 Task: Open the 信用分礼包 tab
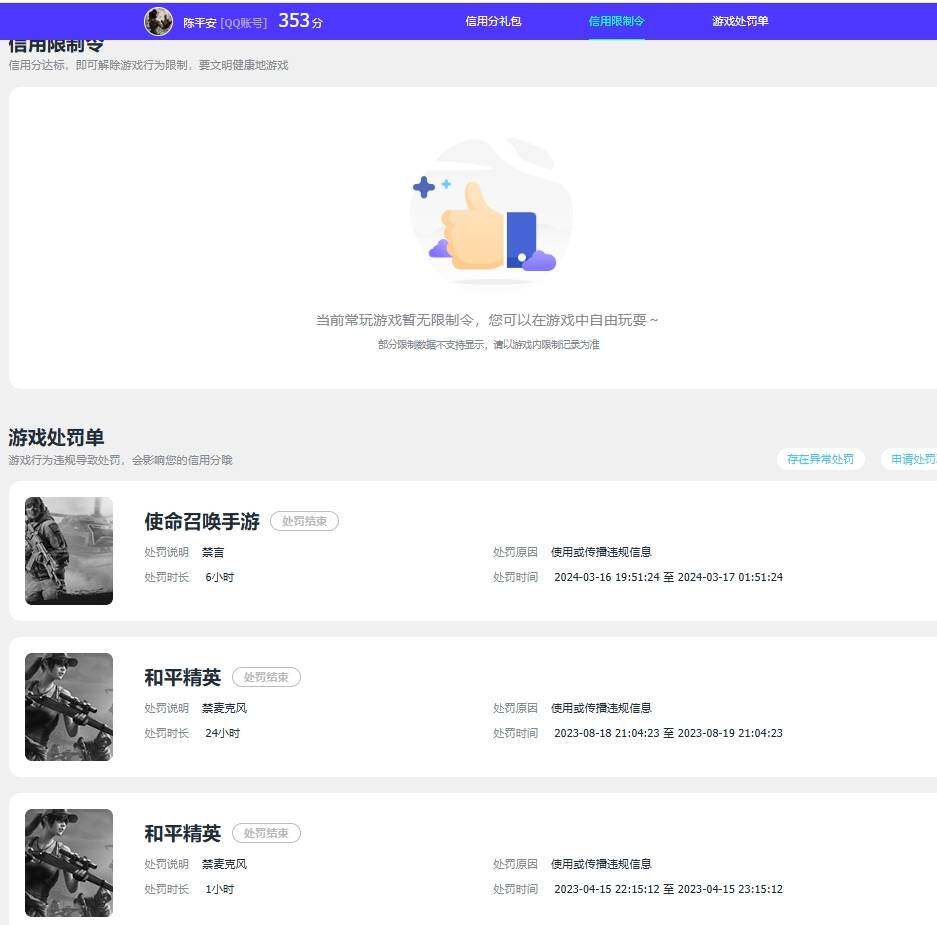(x=494, y=22)
